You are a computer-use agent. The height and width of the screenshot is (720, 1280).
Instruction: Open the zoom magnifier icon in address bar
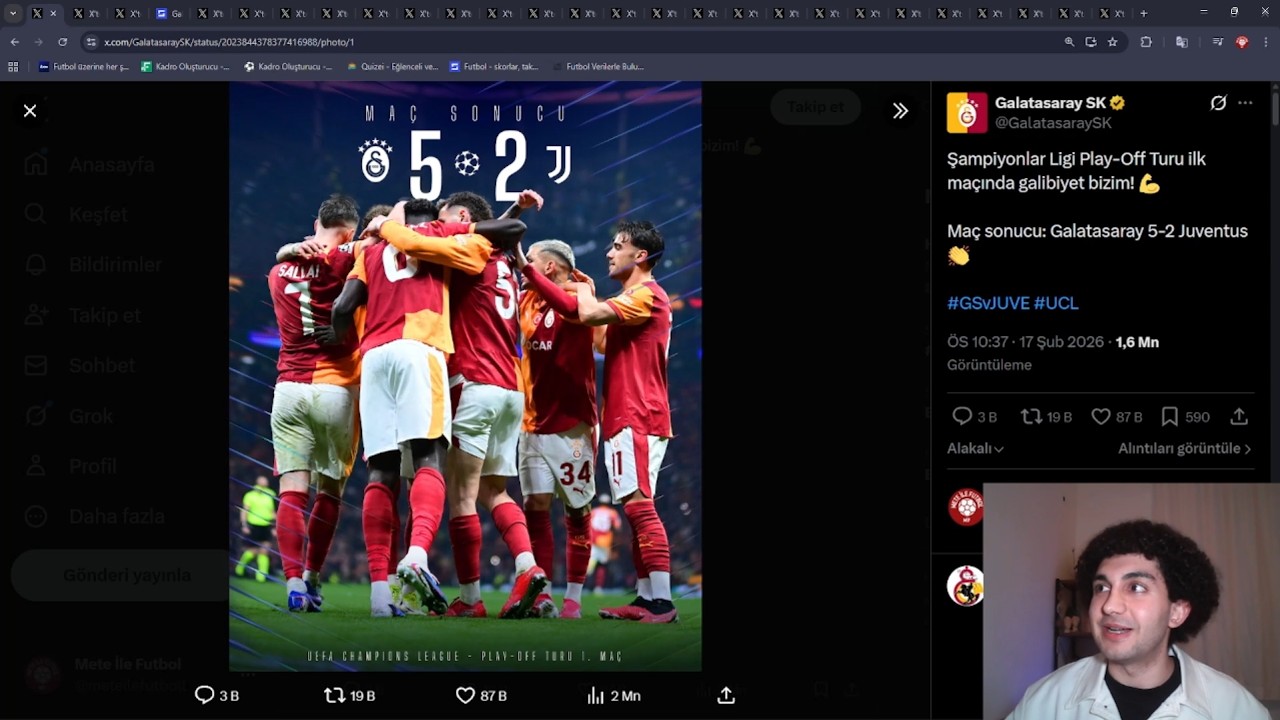point(1069,42)
